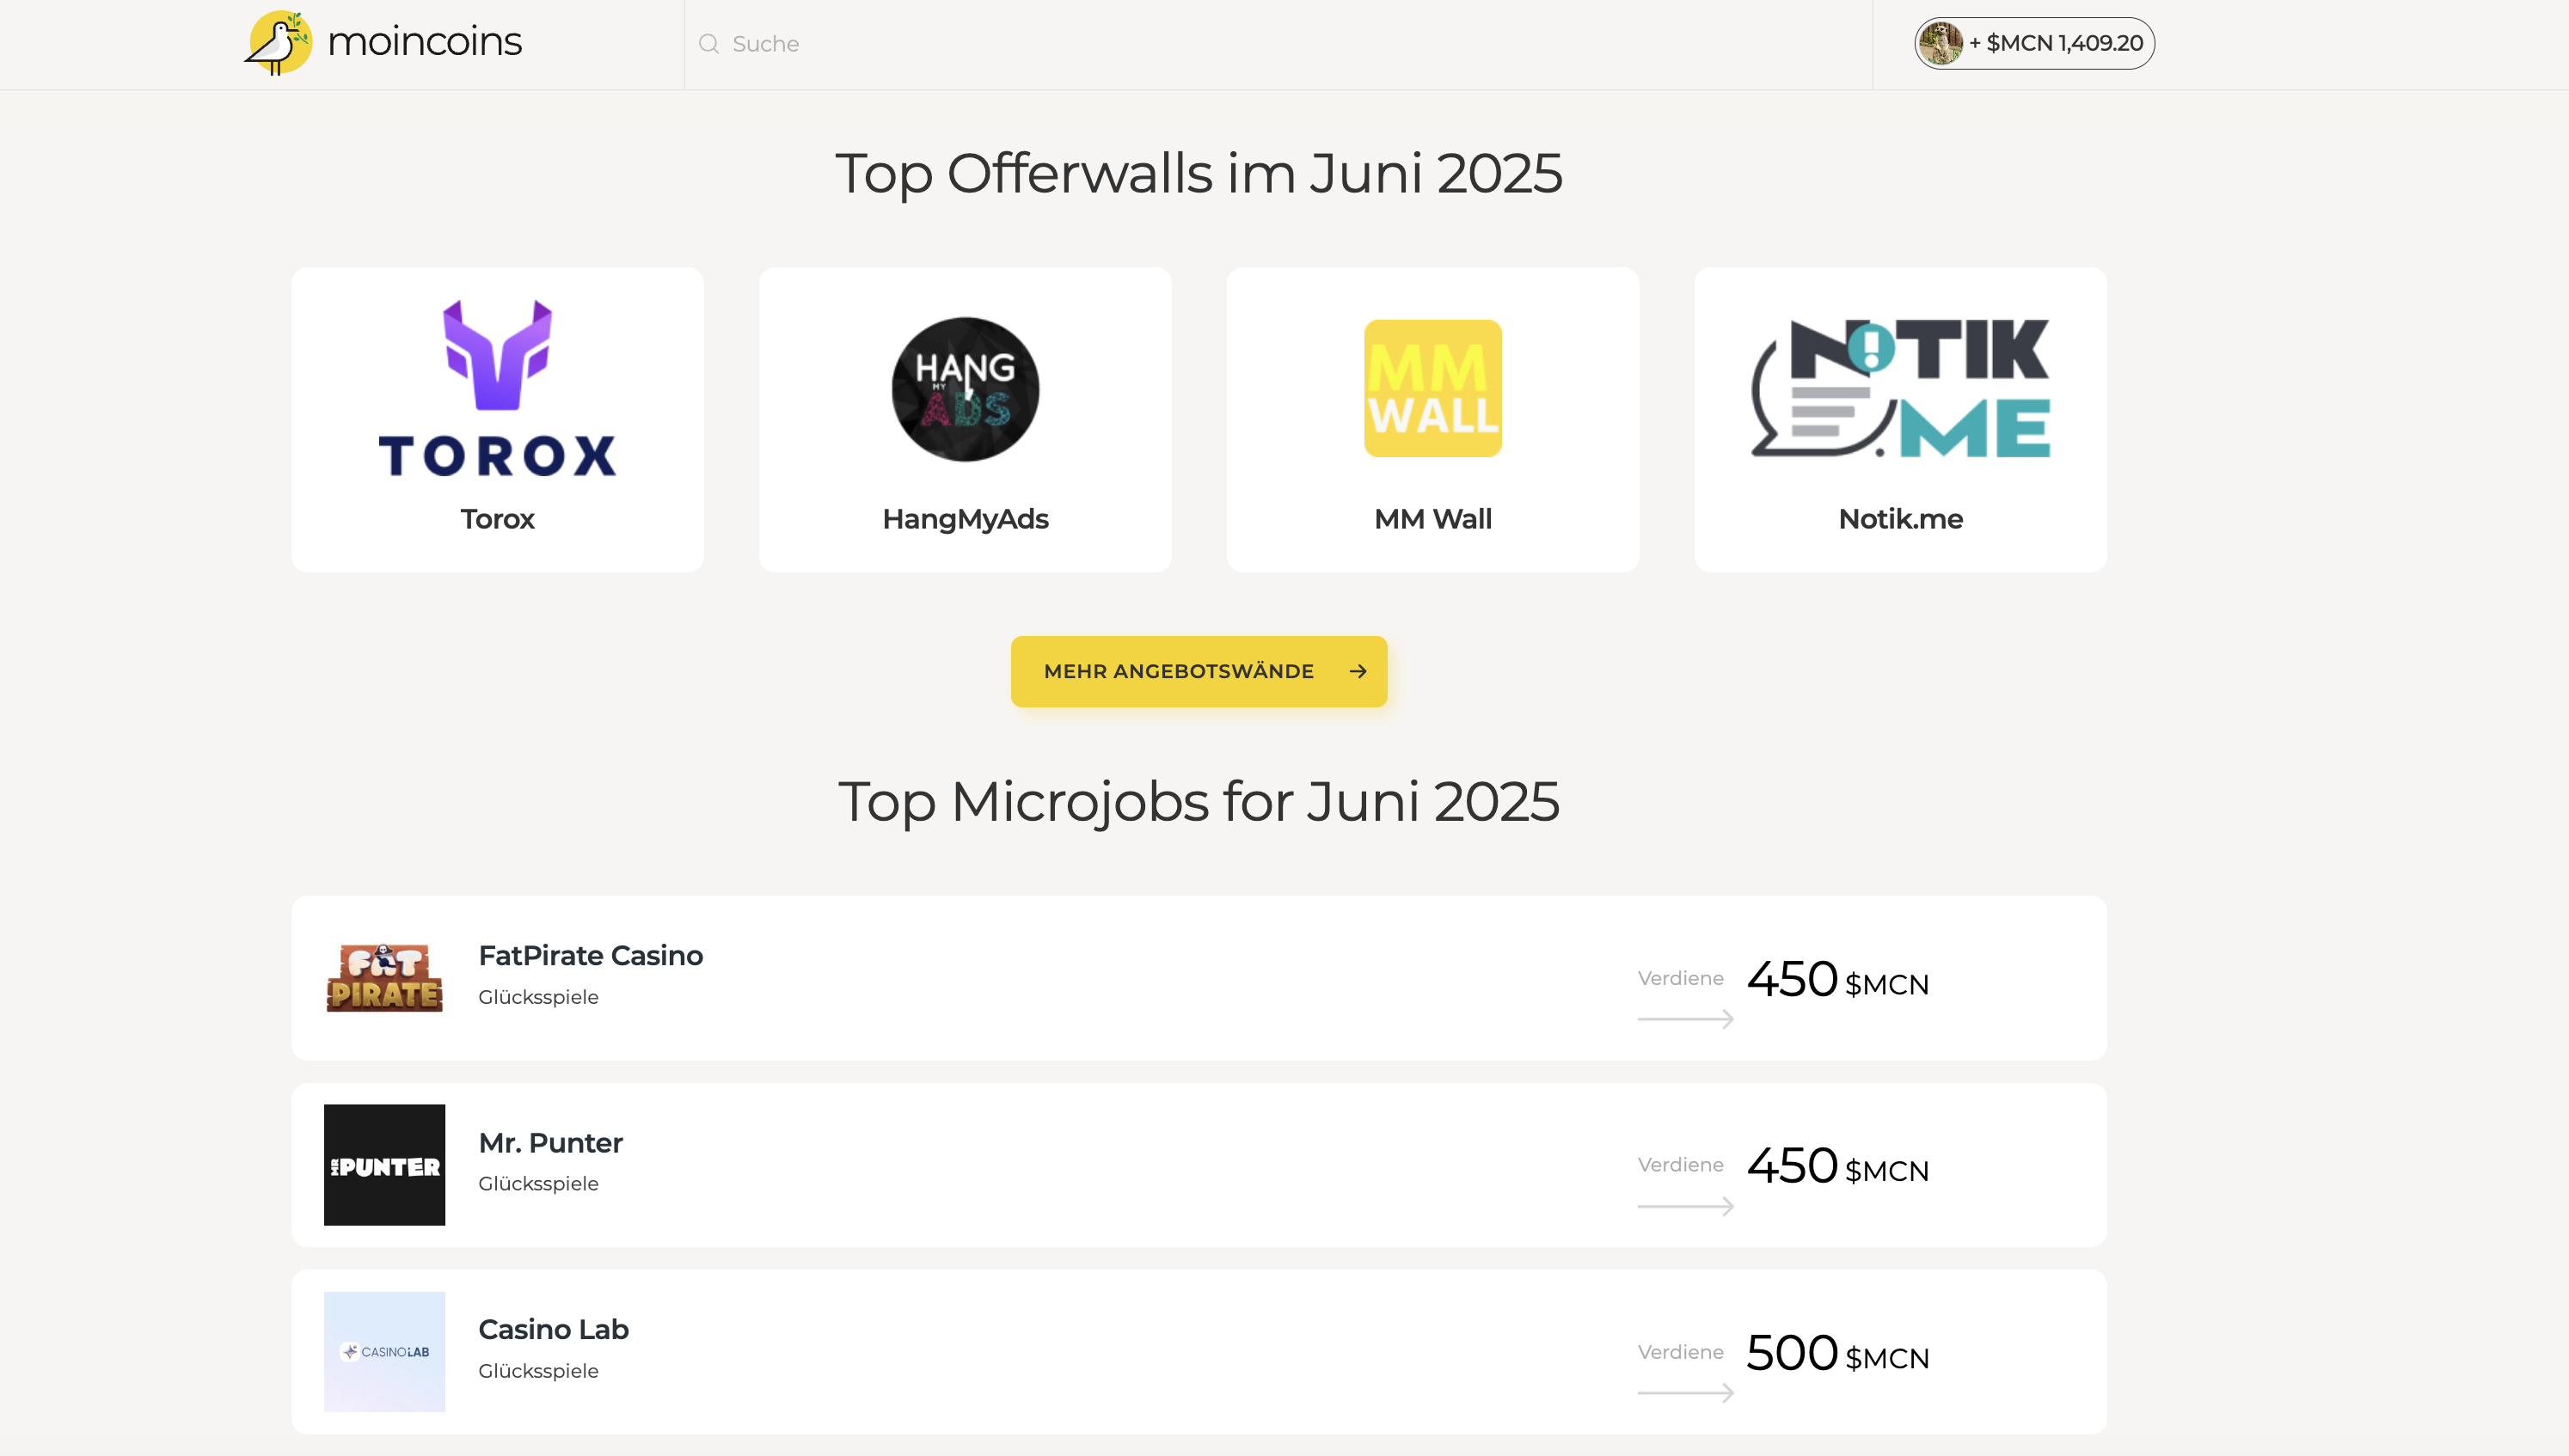Image resolution: width=2569 pixels, height=1456 pixels.
Task: Open the HangMyAds round logo
Action: (x=965, y=389)
